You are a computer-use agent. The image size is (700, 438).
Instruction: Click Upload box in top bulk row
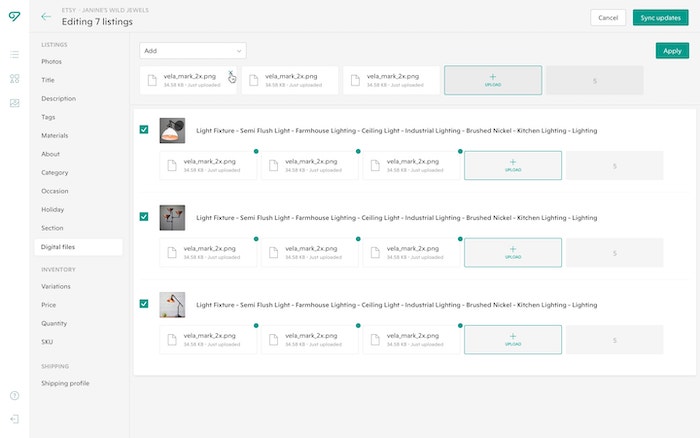point(493,80)
